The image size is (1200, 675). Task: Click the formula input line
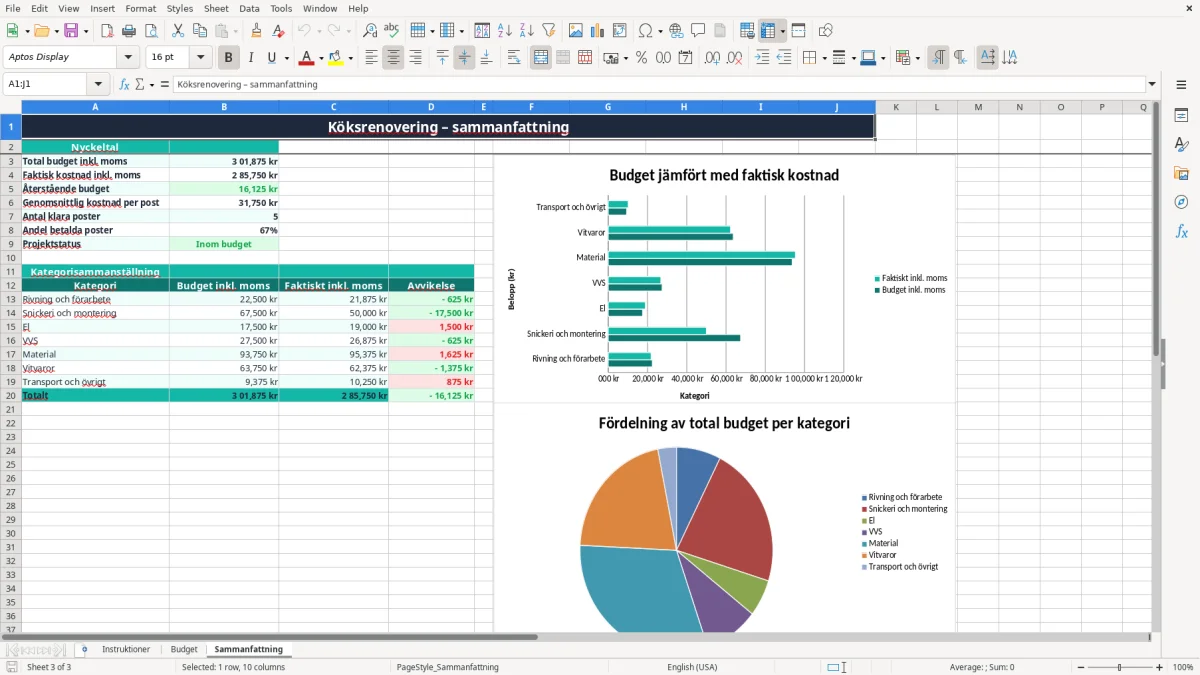[x=658, y=85]
